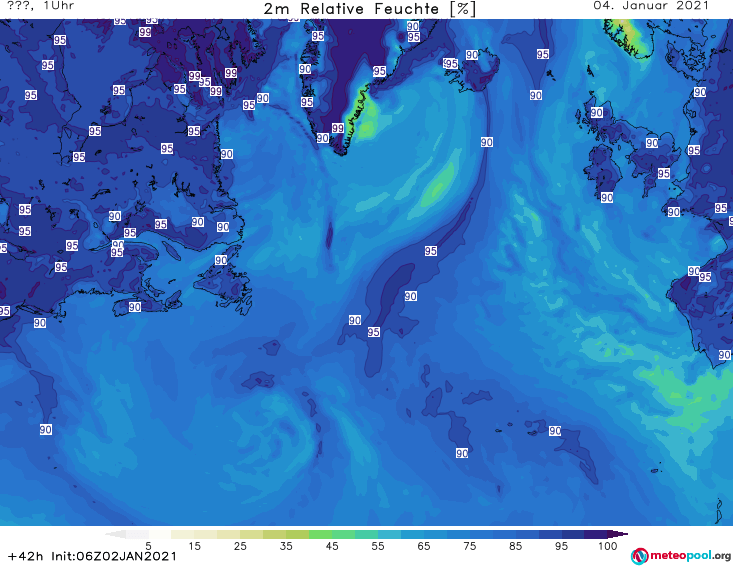Click the '+42h' forecast hour text
The image size is (733, 566).
click(26, 556)
